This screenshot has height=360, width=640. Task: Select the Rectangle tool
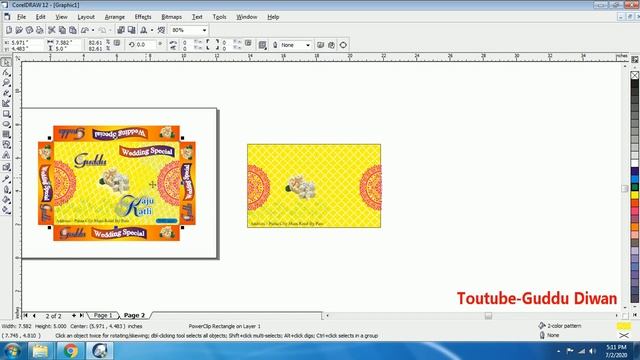(6, 114)
